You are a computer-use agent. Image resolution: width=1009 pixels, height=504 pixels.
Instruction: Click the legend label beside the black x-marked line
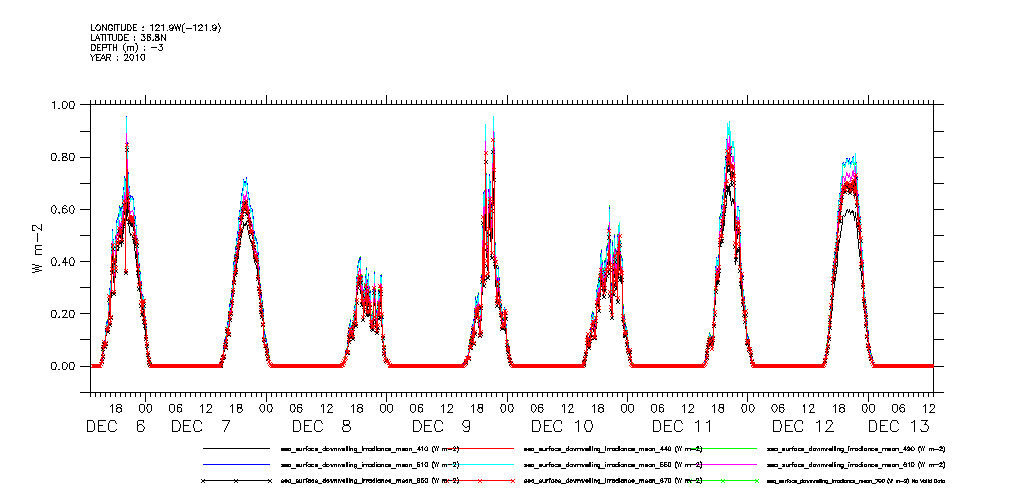pos(370,481)
